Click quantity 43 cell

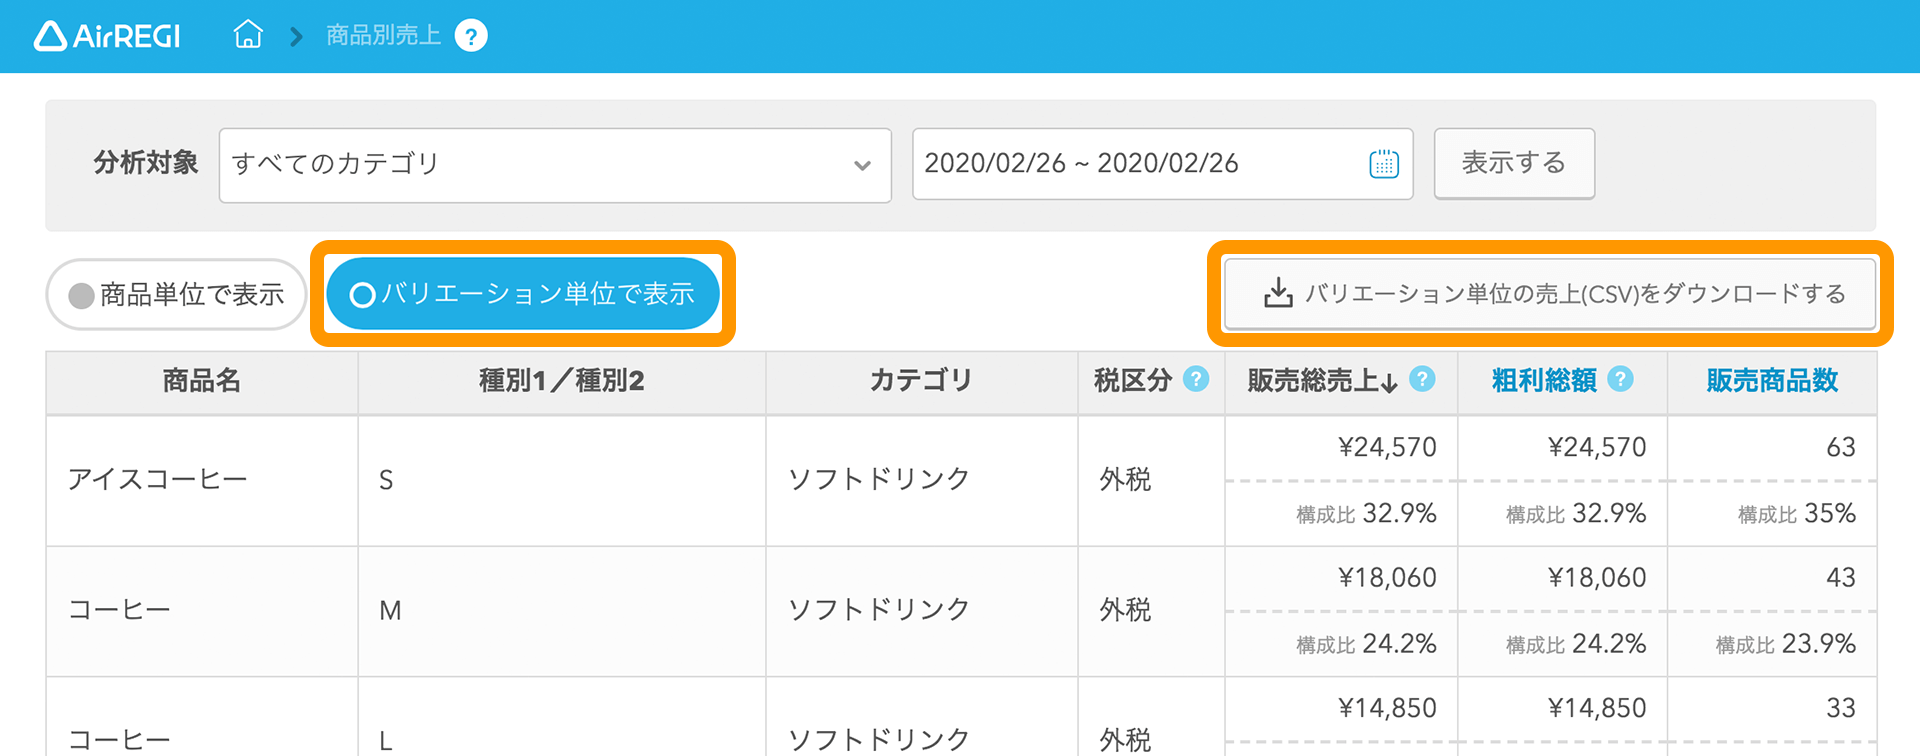coord(1841,577)
